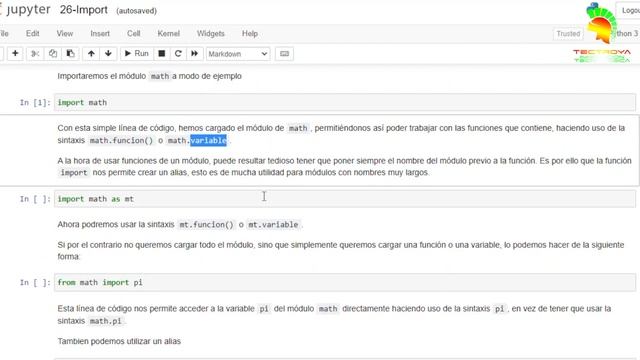The height and width of the screenshot is (360, 640).
Task: Move selected cell up arrow
Action: tap(91, 53)
